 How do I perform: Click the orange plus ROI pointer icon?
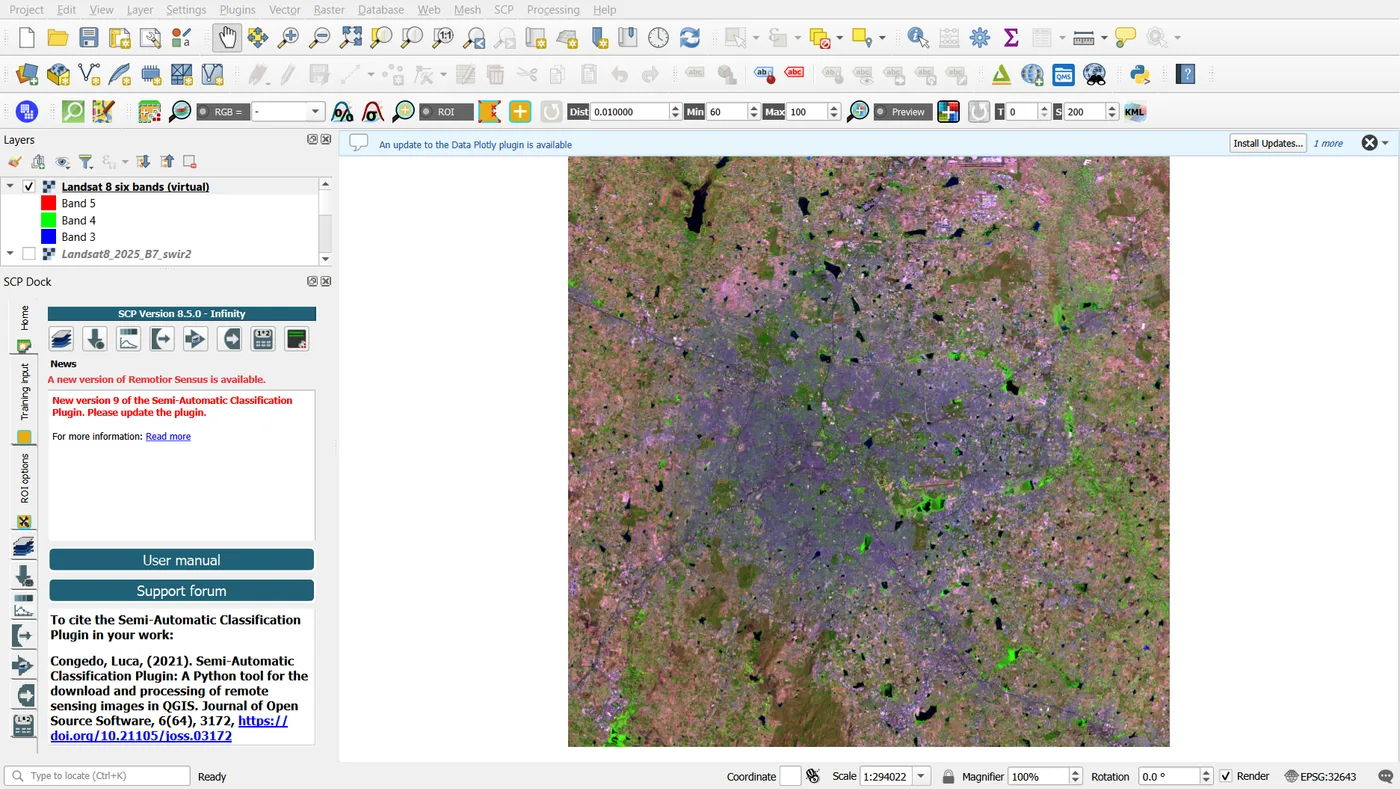[x=520, y=112]
